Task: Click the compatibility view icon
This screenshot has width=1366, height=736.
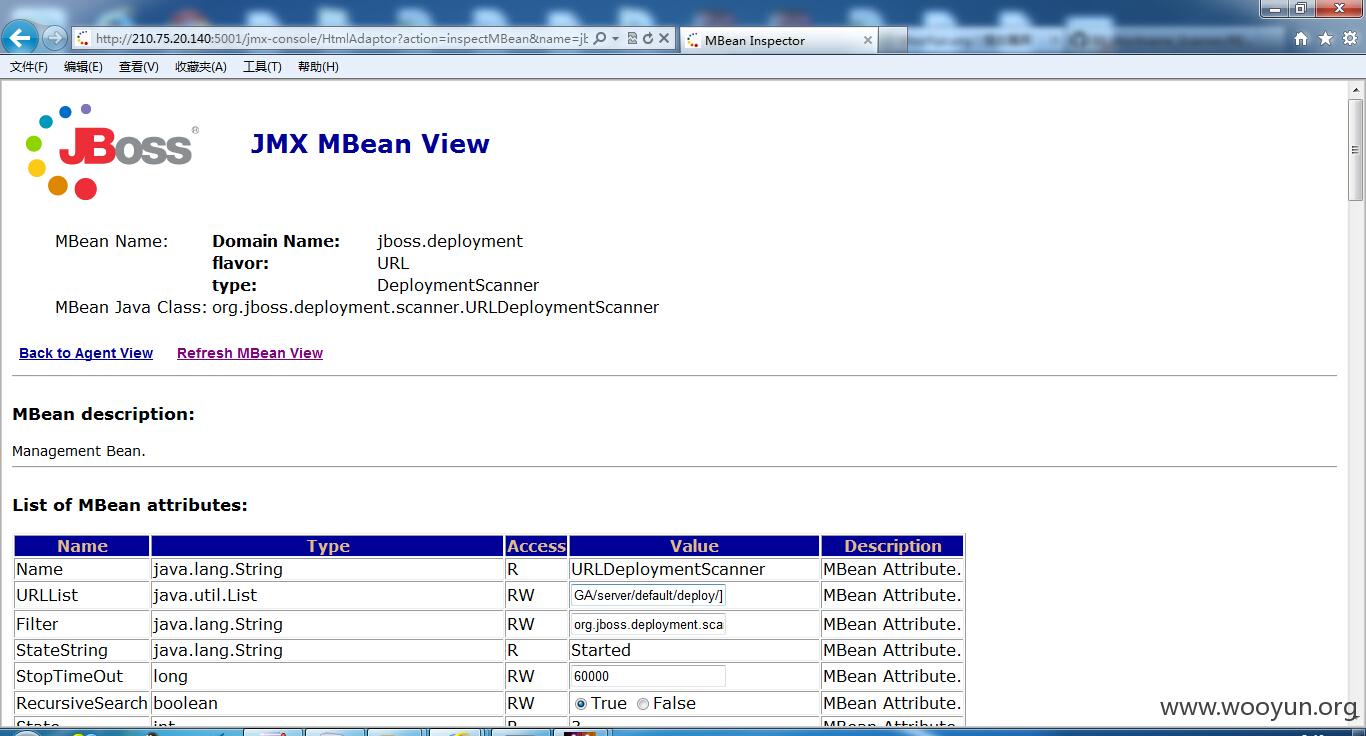Action: [x=632, y=38]
